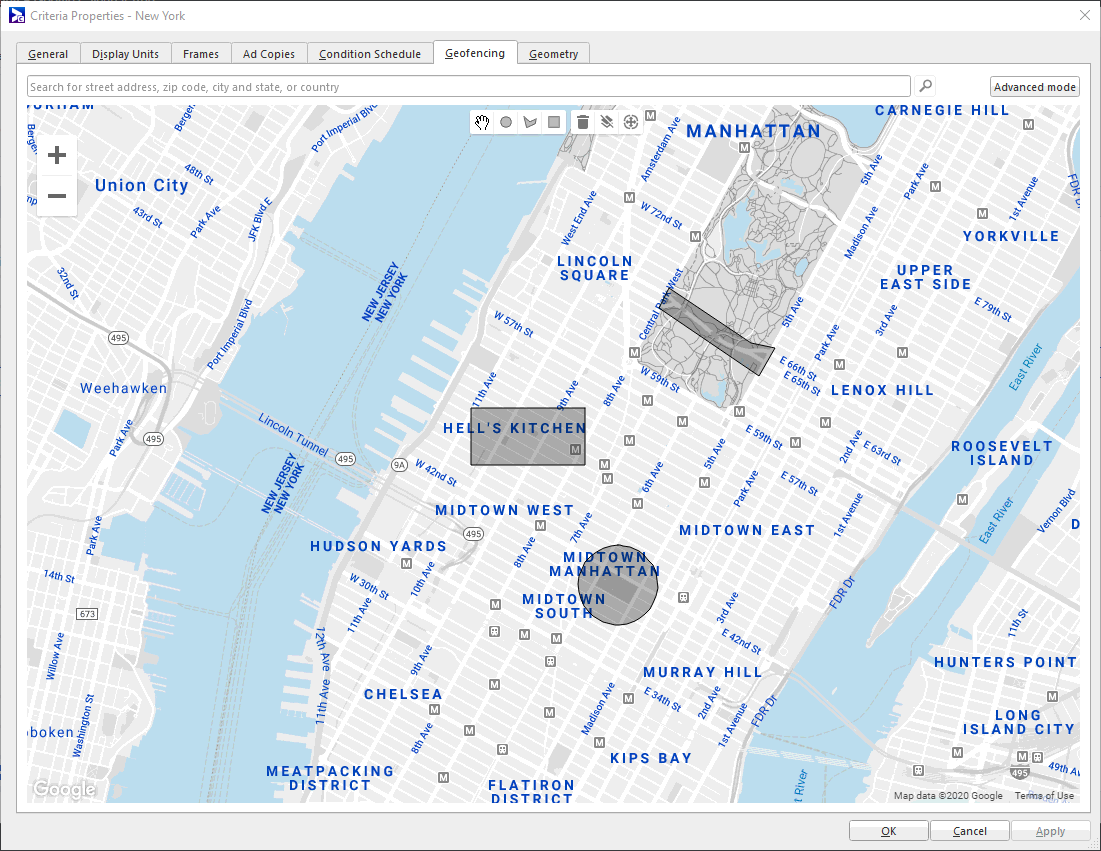1101x851 pixels.
Task: Open the General tab
Action: point(48,54)
